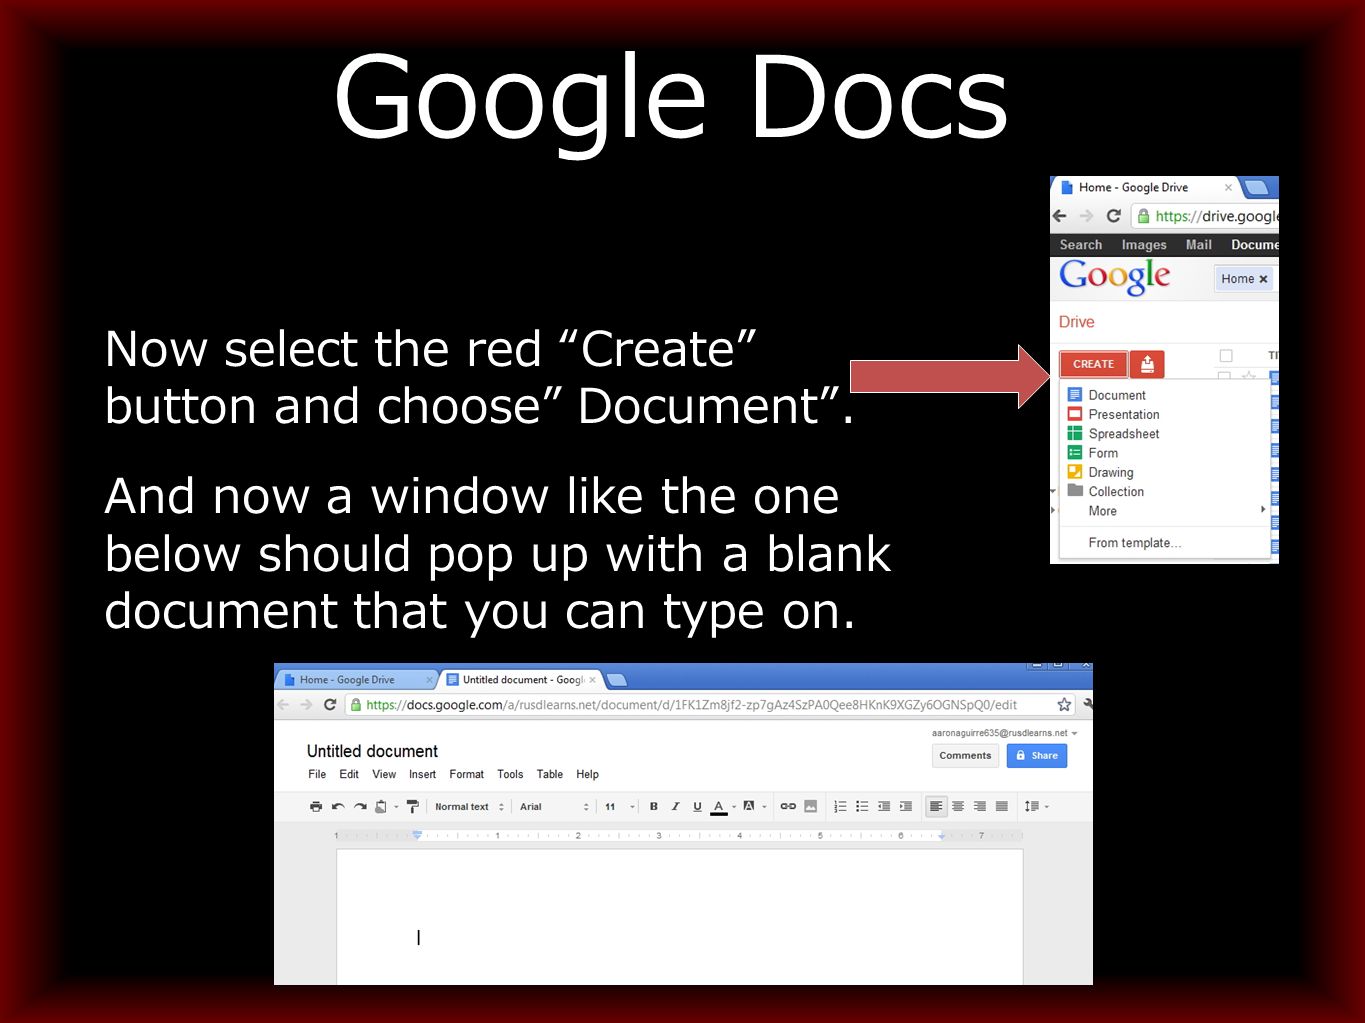This screenshot has width=1365, height=1023.
Task: Toggle Underline formatting
Action: 697,806
